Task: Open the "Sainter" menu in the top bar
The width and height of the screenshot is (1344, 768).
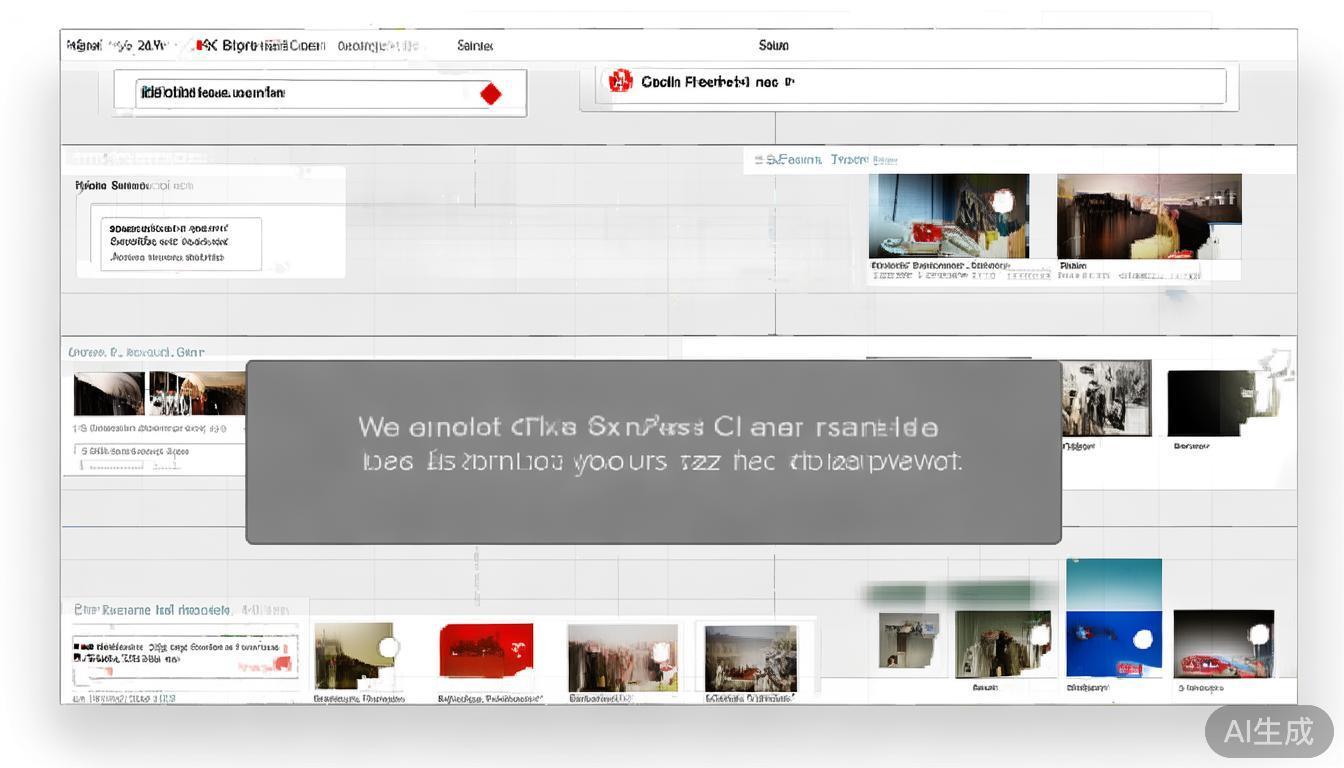Action: 475,46
